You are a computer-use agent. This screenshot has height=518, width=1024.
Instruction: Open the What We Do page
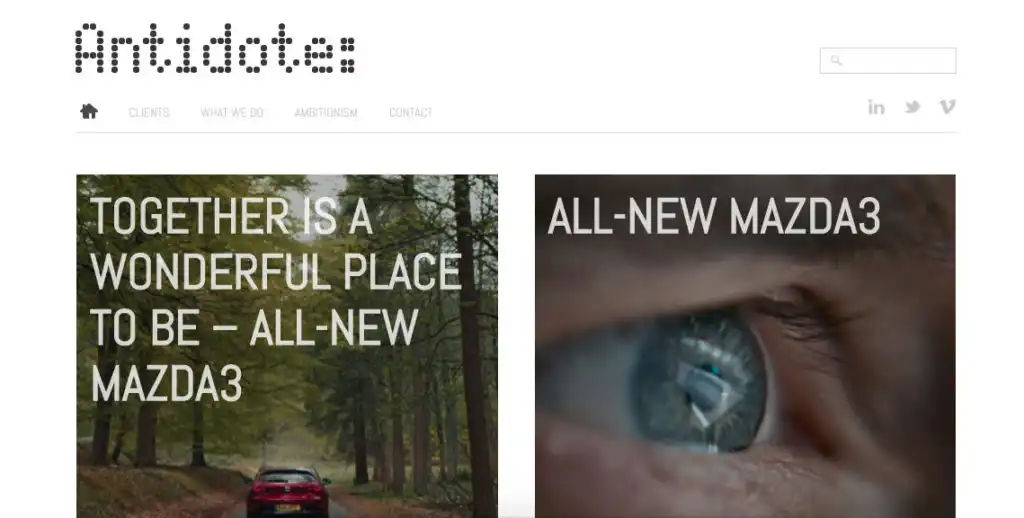click(x=232, y=112)
